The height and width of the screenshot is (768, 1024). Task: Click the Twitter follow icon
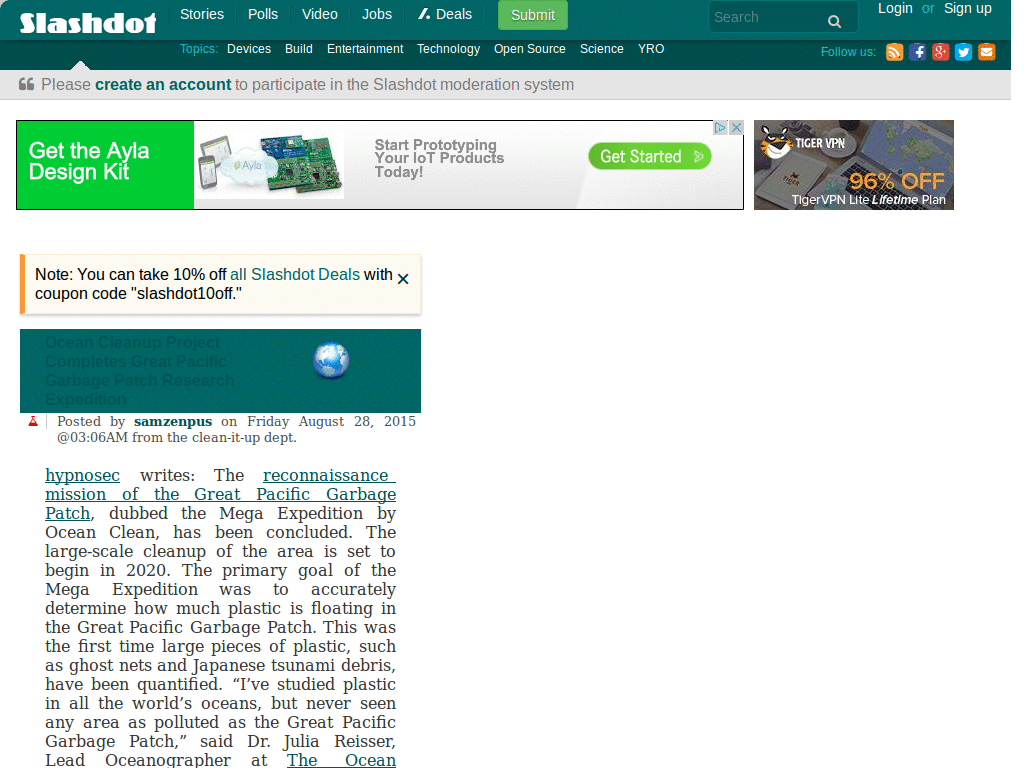point(963,52)
